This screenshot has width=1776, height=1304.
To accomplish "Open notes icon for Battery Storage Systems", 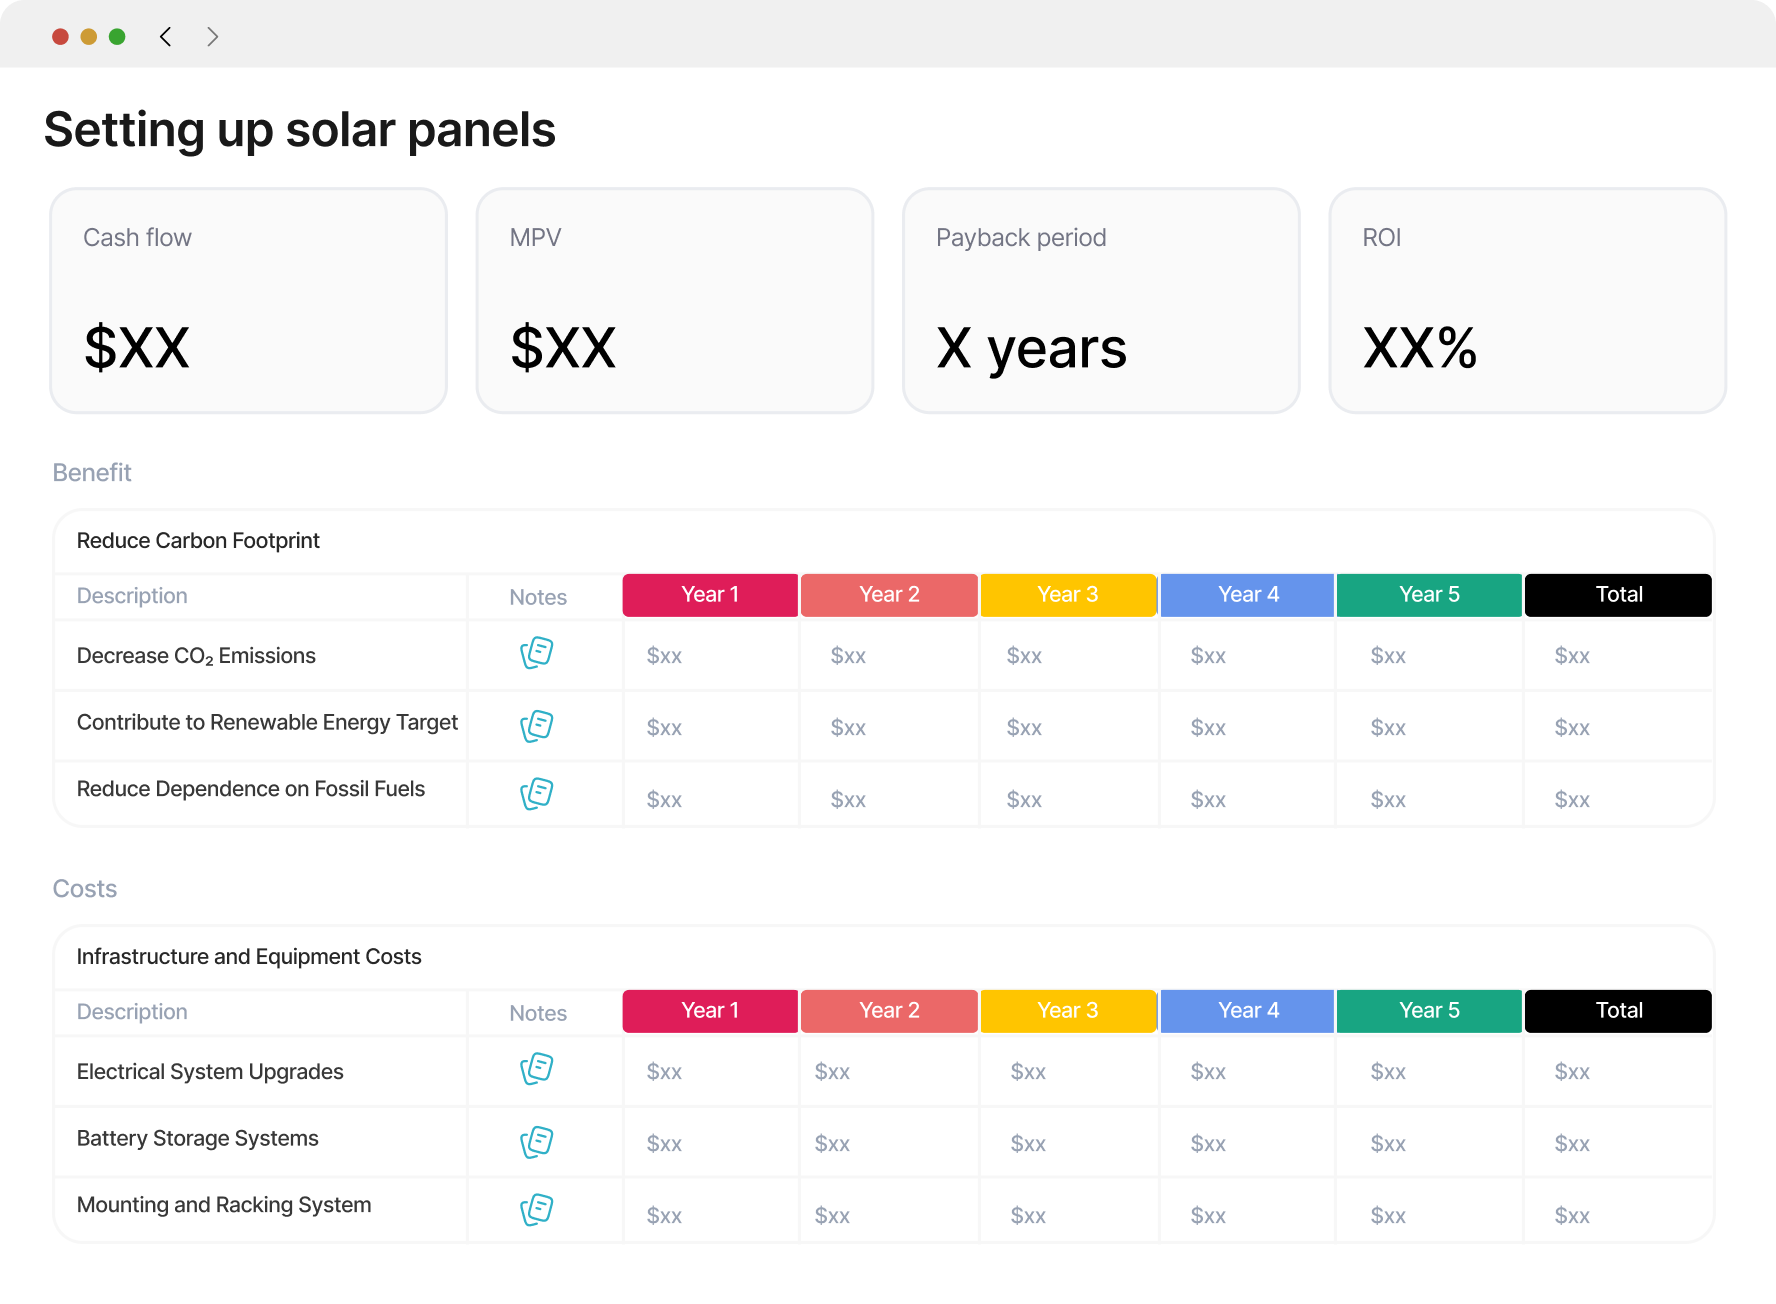I will 537,1142.
